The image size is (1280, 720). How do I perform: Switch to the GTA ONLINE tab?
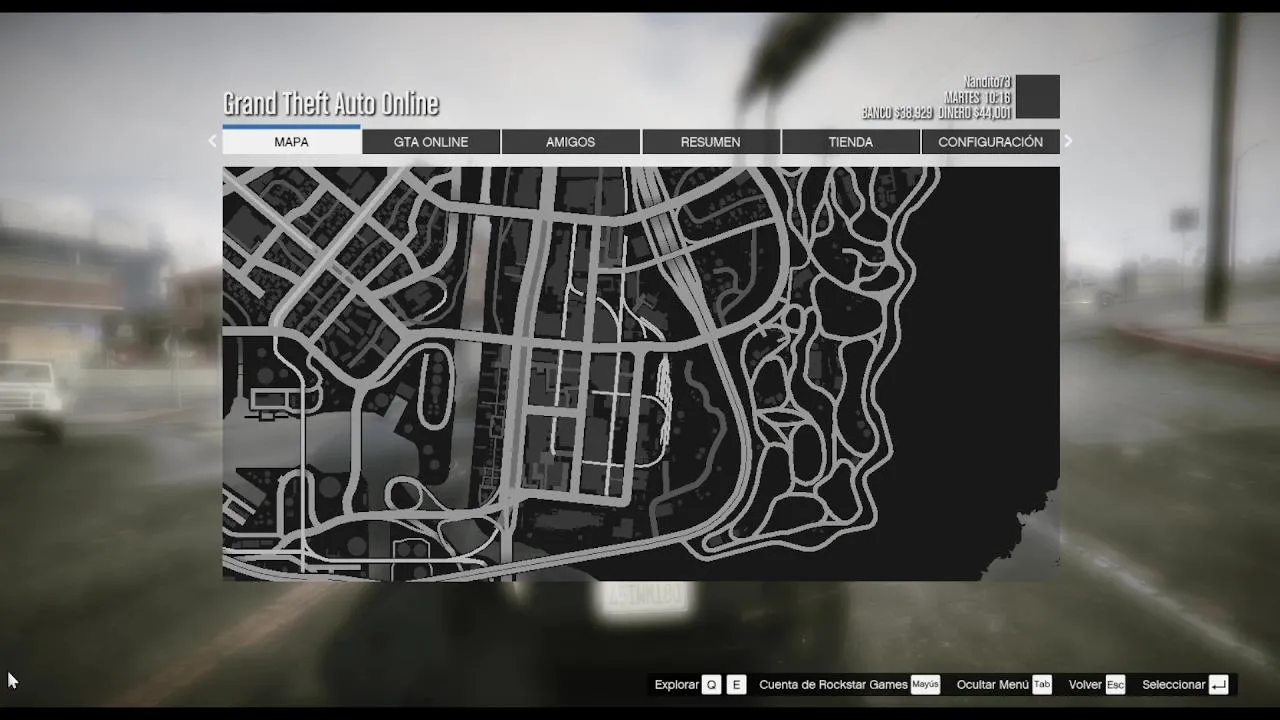click(x=431, y=142)
